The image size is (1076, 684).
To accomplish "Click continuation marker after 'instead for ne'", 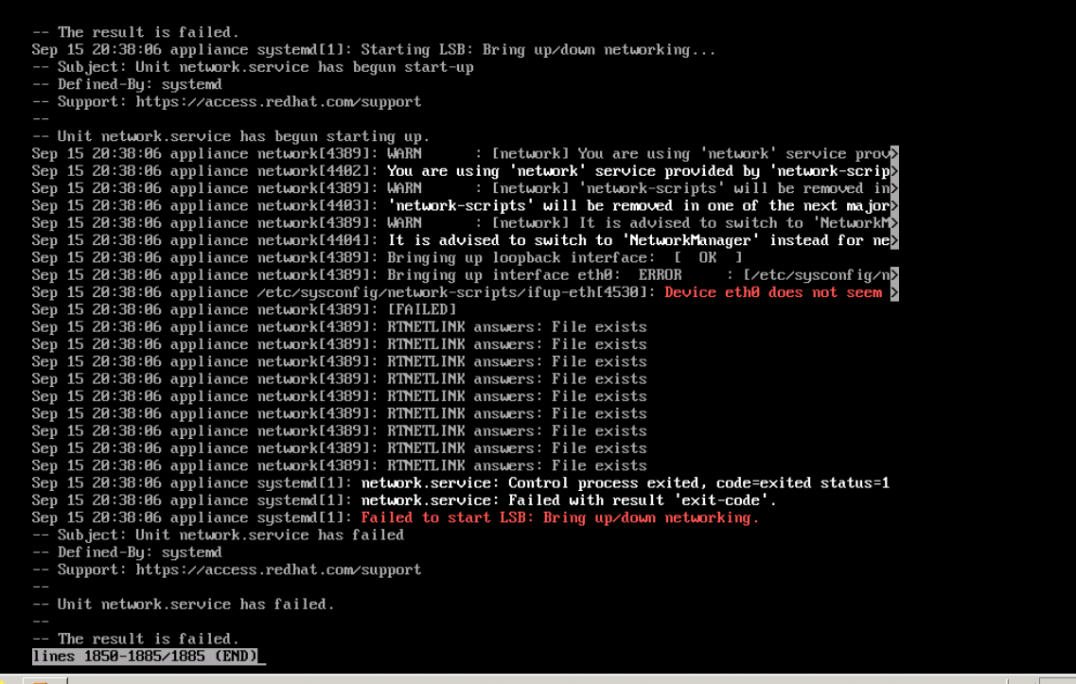I will [x=894, y=241].
